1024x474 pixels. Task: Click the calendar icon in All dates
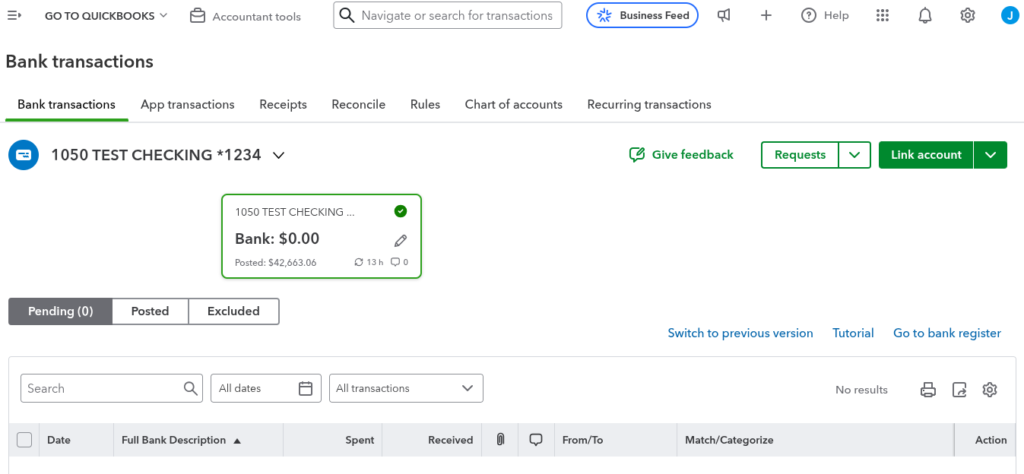pos(305,388)
